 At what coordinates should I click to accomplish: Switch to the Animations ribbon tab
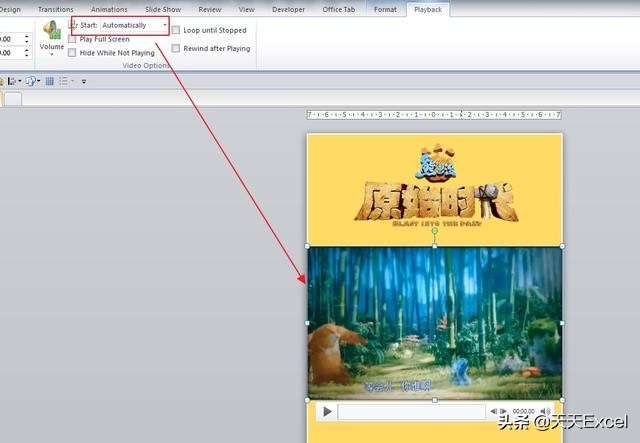click(109, 9)
